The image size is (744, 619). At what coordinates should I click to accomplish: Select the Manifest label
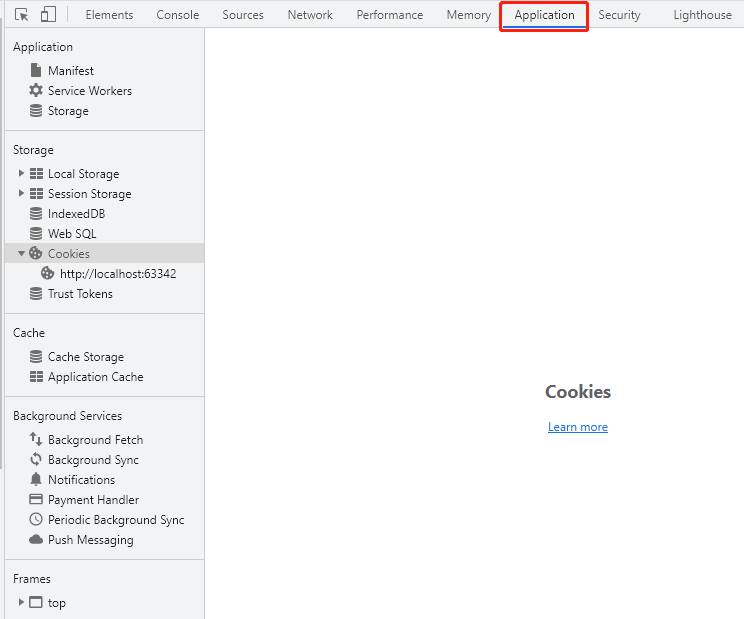(x=71, y=71)
